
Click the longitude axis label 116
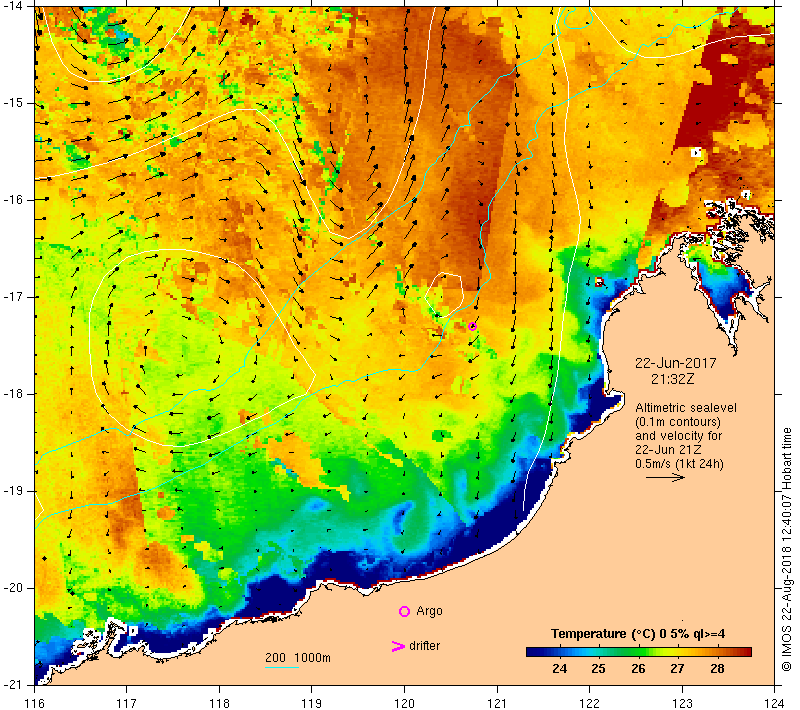[35, 703]
